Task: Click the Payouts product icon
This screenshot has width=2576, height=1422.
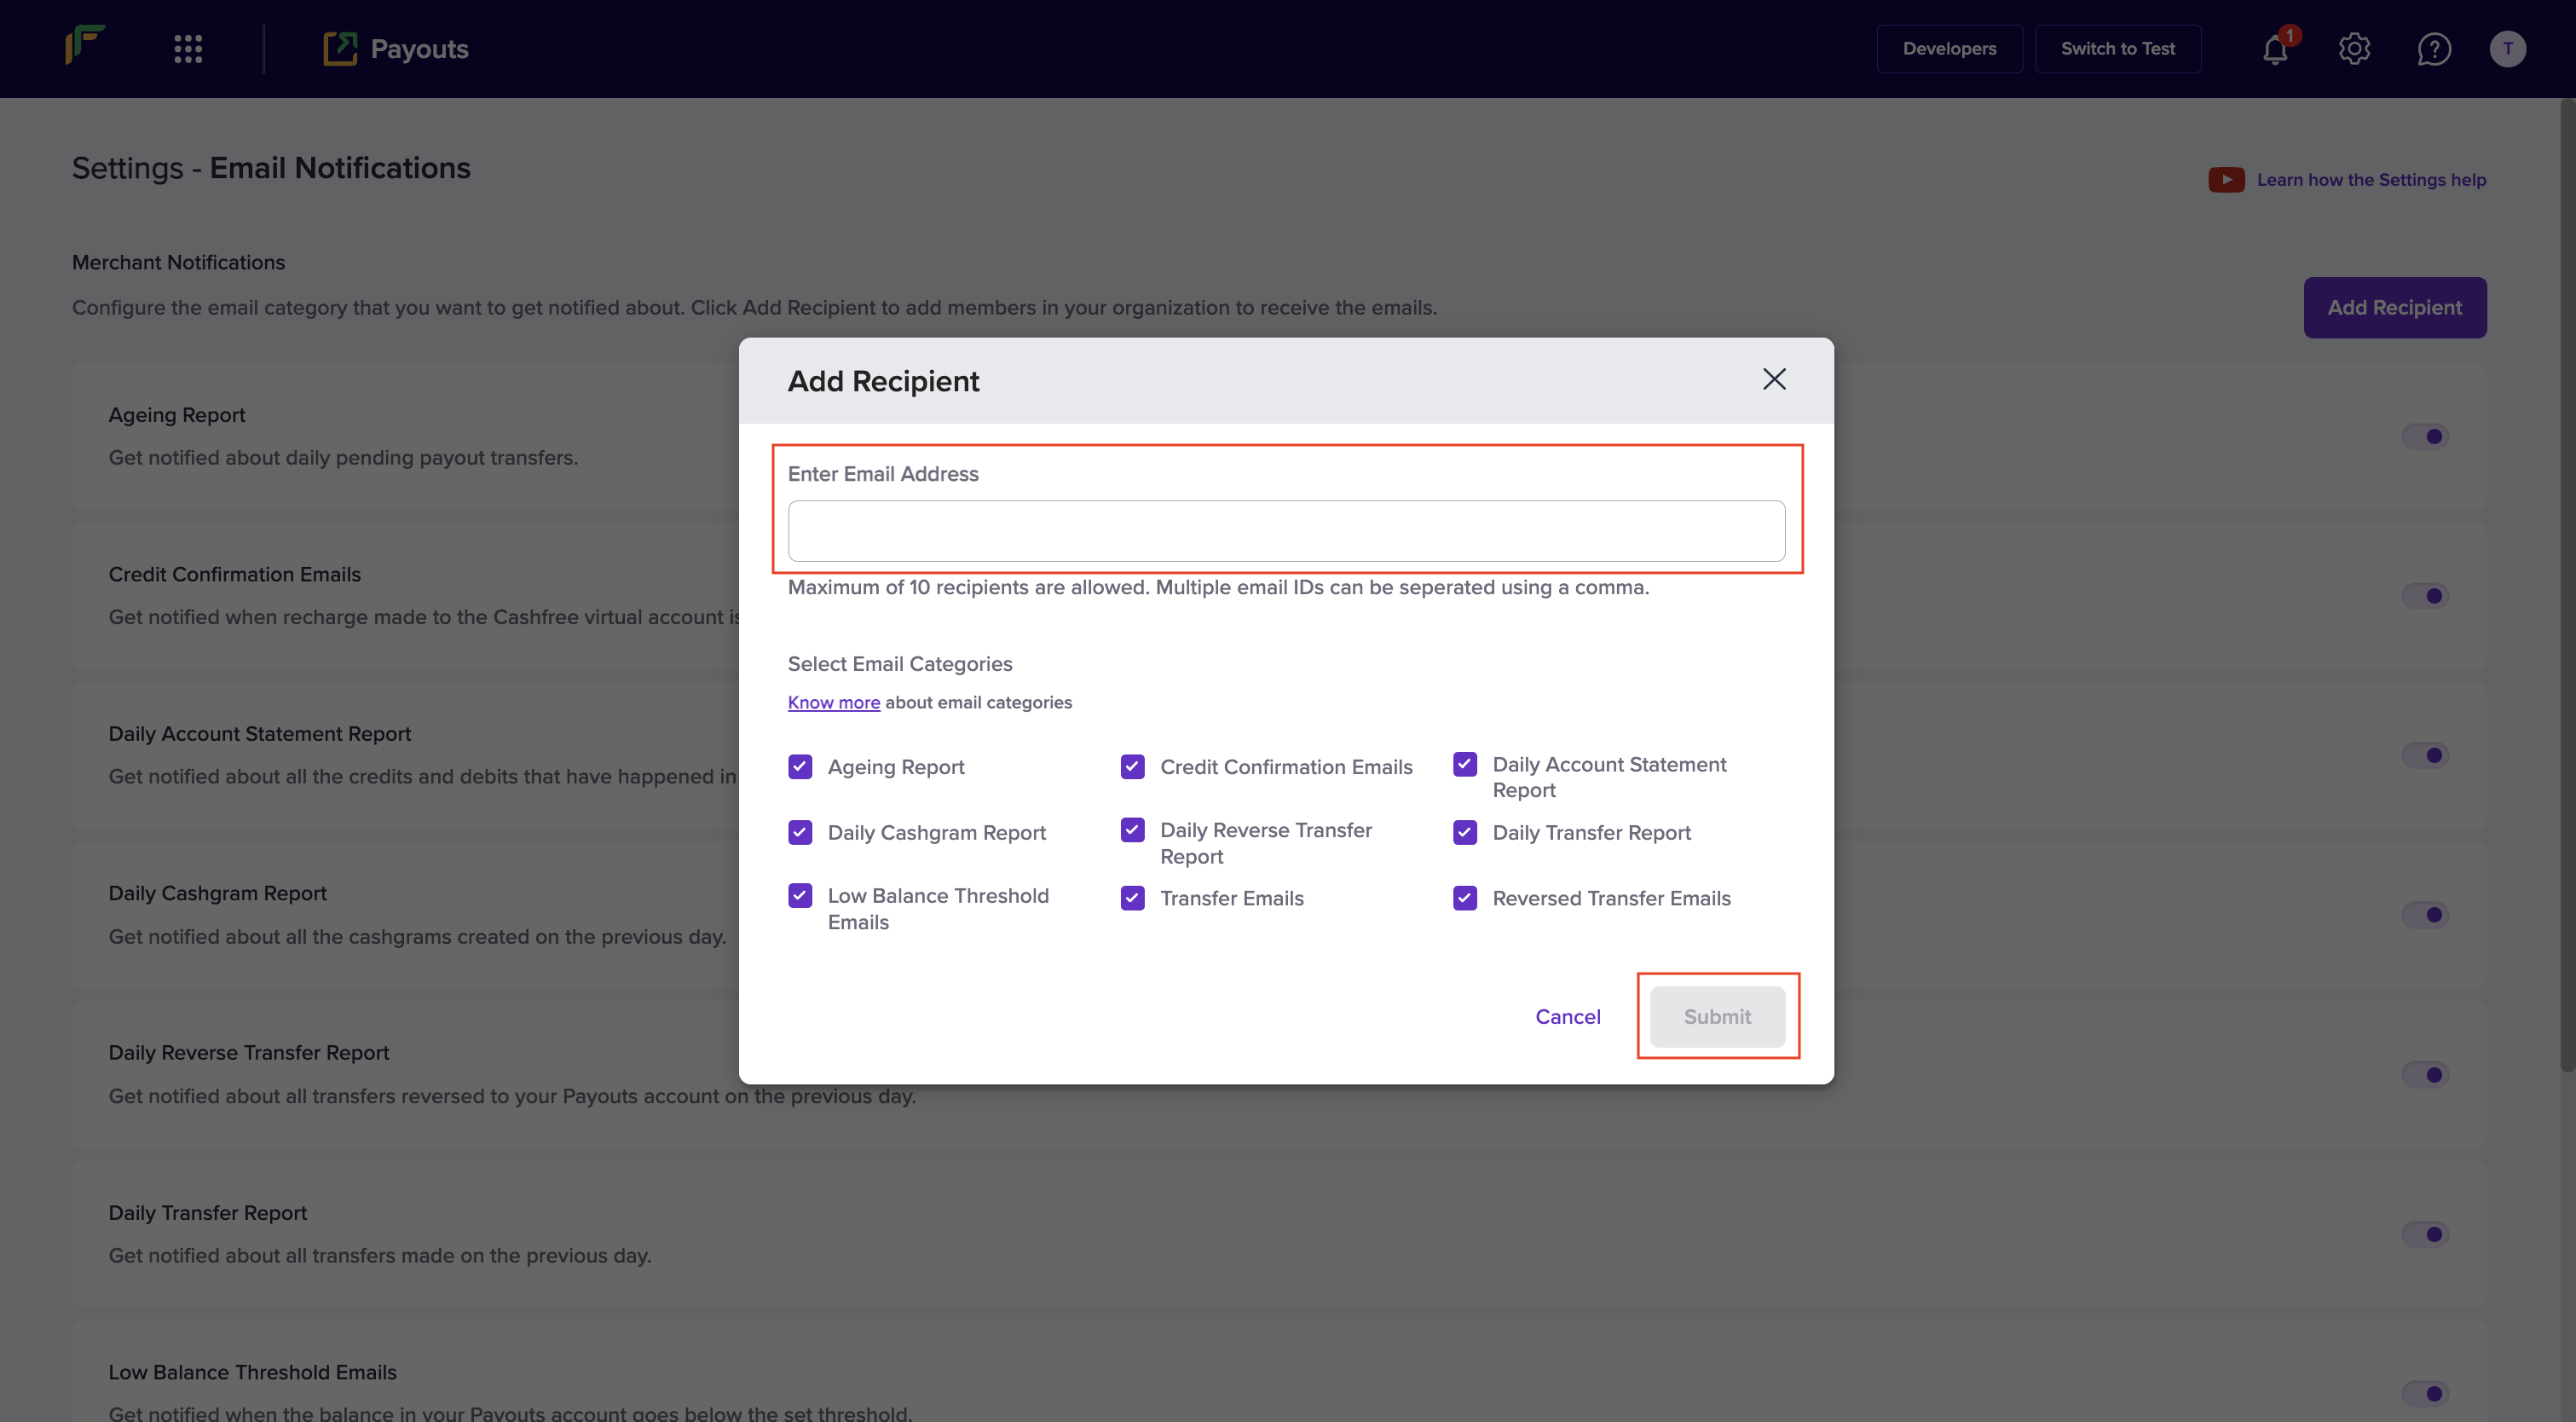Action: 340,48
